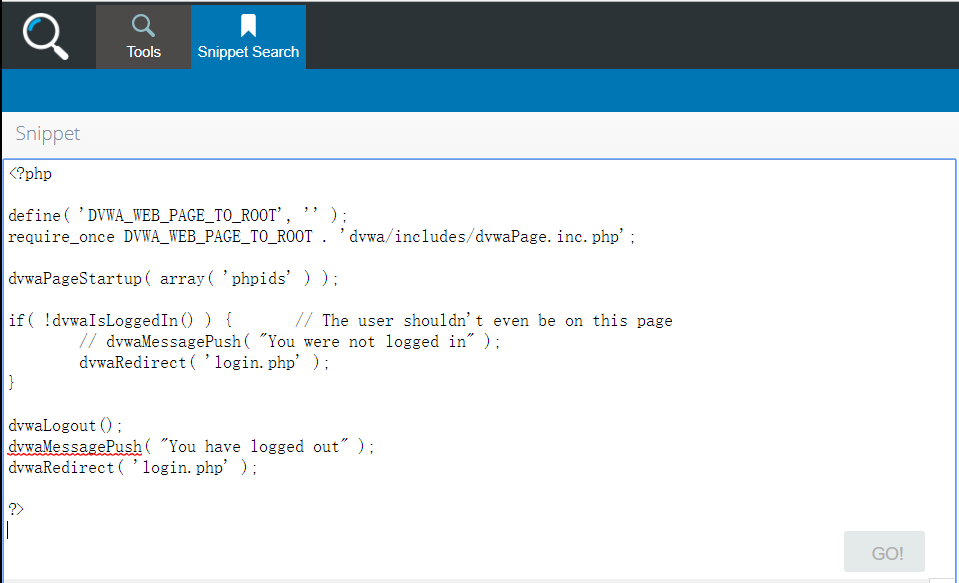The width and height of the screenshot is (959, 583).
Task: Click the define DVWA_WEB_PAGE_TO_ROOT line
Action: (177, 215)
